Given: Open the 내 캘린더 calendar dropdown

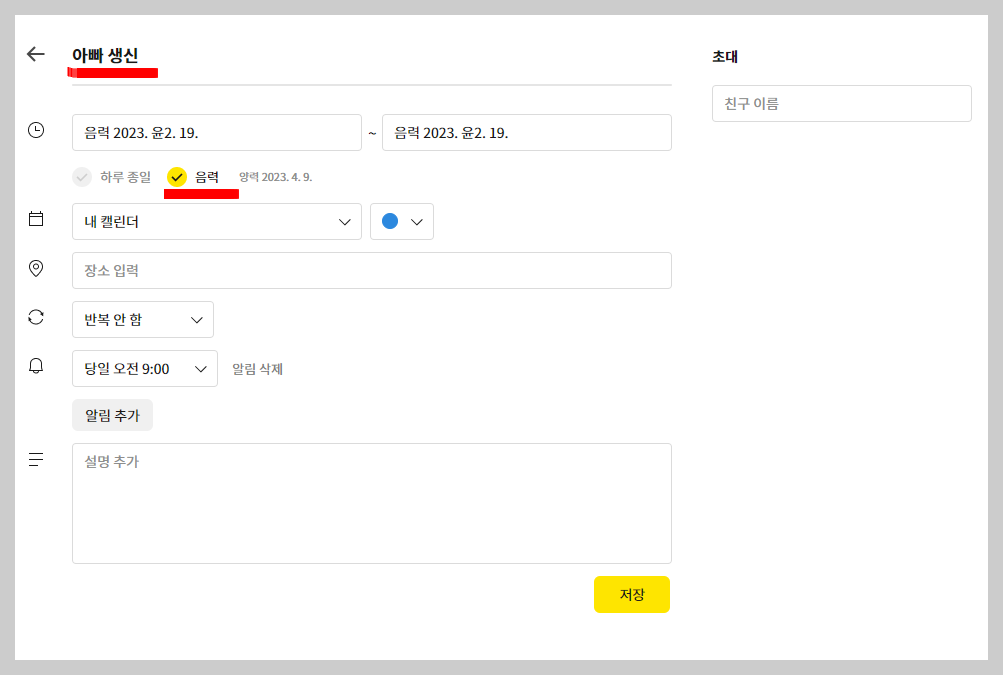Looking at the screenshot, I should click(x=216, y=221).
